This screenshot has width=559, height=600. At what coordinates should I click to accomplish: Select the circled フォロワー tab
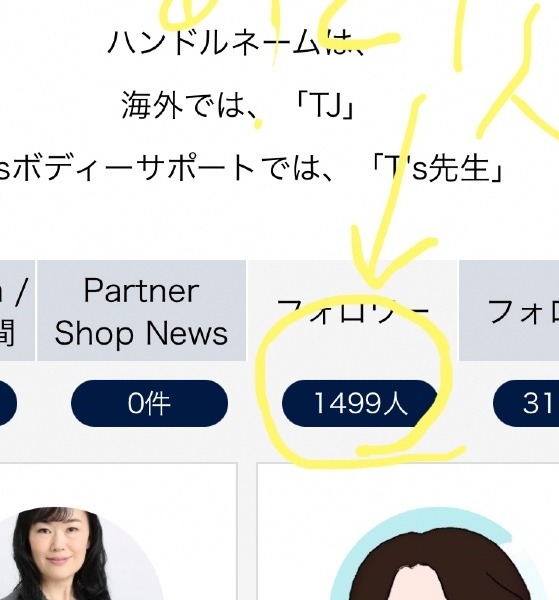pos(352,310)
